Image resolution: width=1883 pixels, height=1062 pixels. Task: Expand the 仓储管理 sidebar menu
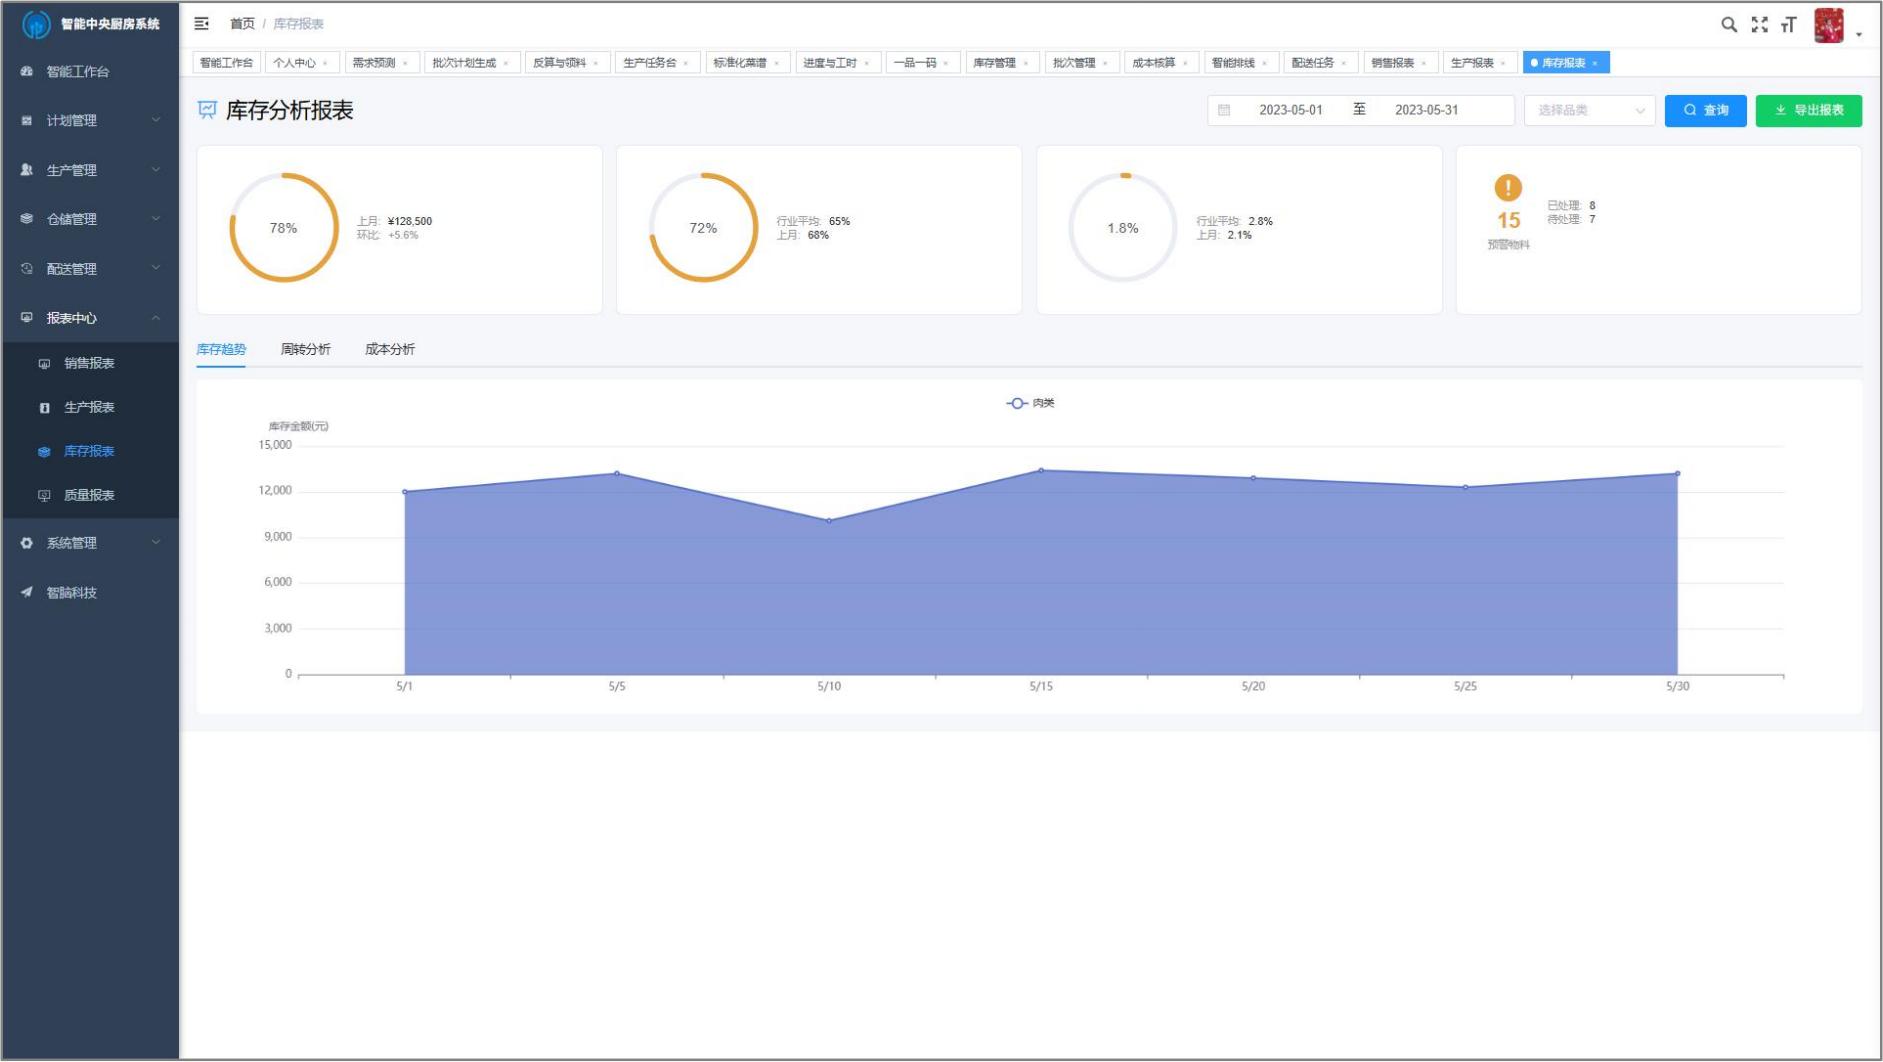coord(90,219)
